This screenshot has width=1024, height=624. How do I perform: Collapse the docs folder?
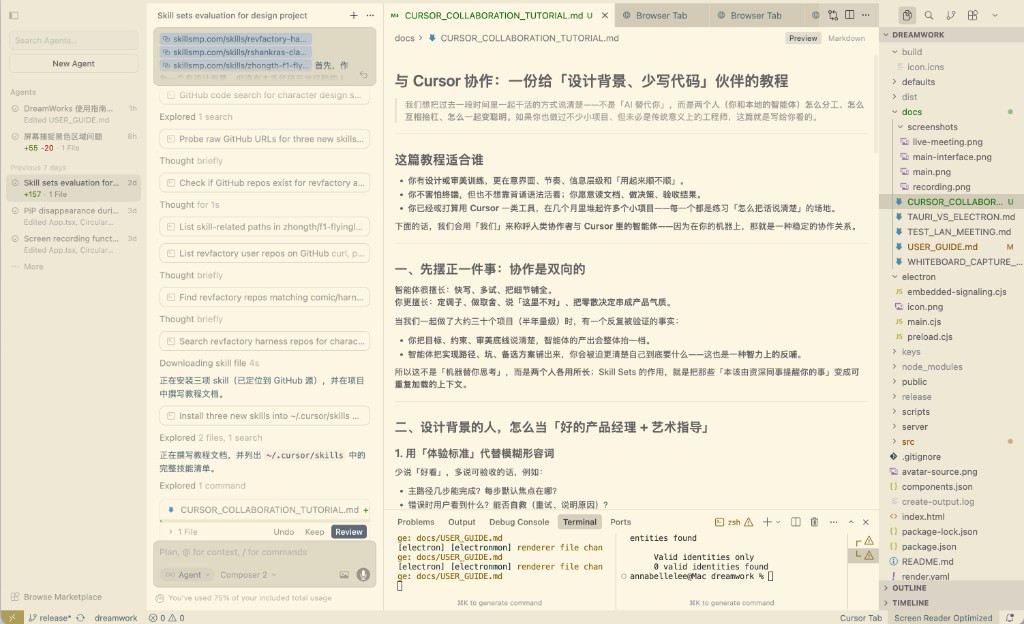tap(895, 112)
